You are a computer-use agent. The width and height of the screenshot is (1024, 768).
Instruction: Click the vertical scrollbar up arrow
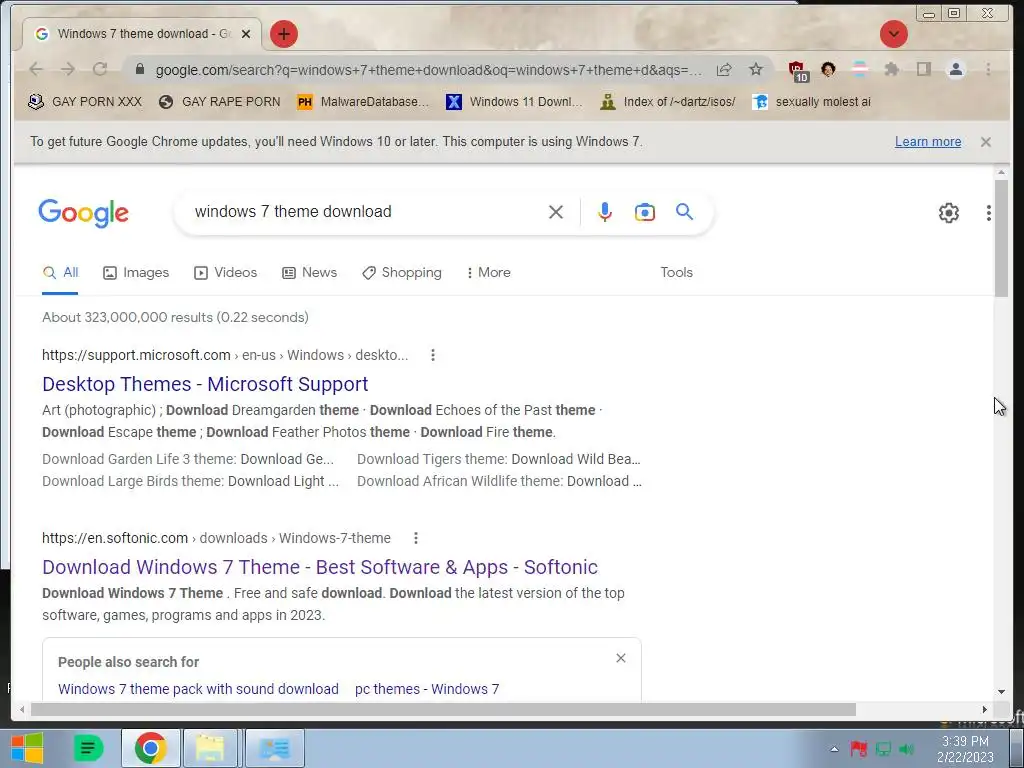point(1001,172)
